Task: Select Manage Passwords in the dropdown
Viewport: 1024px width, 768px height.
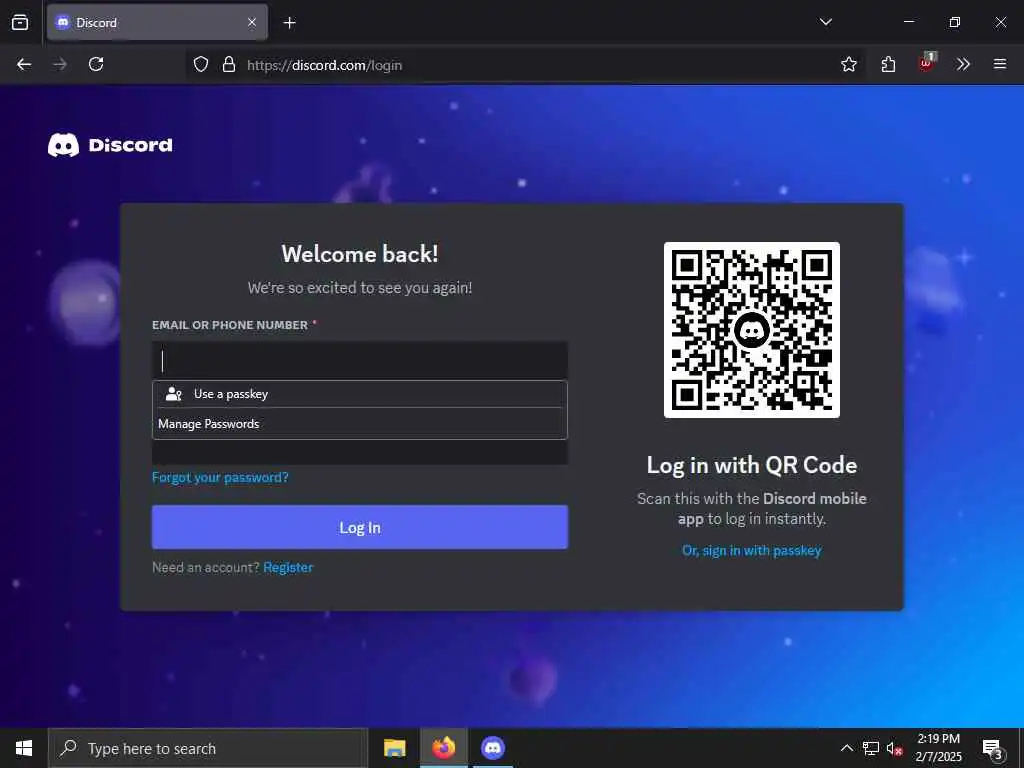Action: point(360,424)
